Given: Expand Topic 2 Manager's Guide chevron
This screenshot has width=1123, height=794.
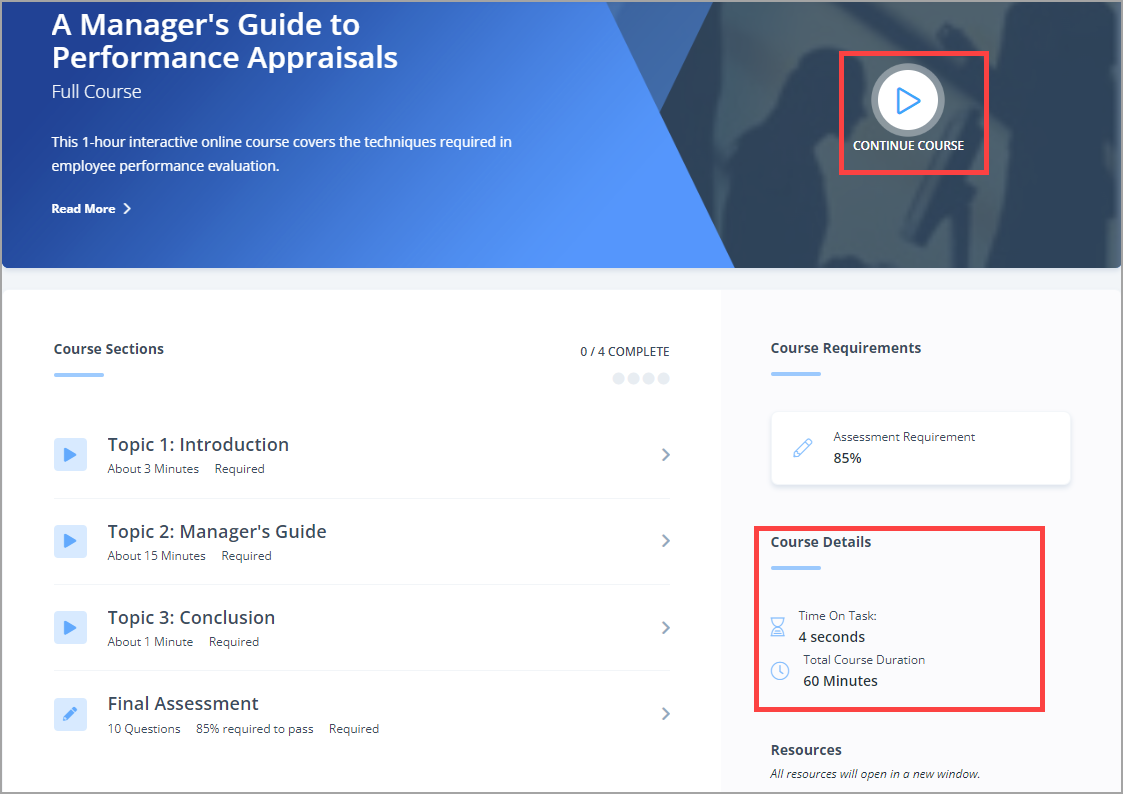Looking at the screenshot, I should click(x=666, y=541).
